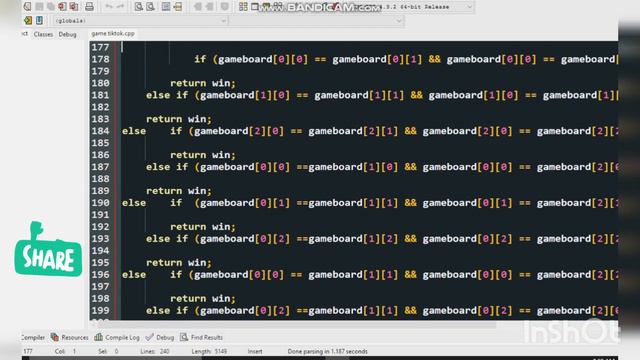Click the greyed shield-shaped toolbar icon
640x360 pixels.
pyautogui.click(x=224, y=7)
